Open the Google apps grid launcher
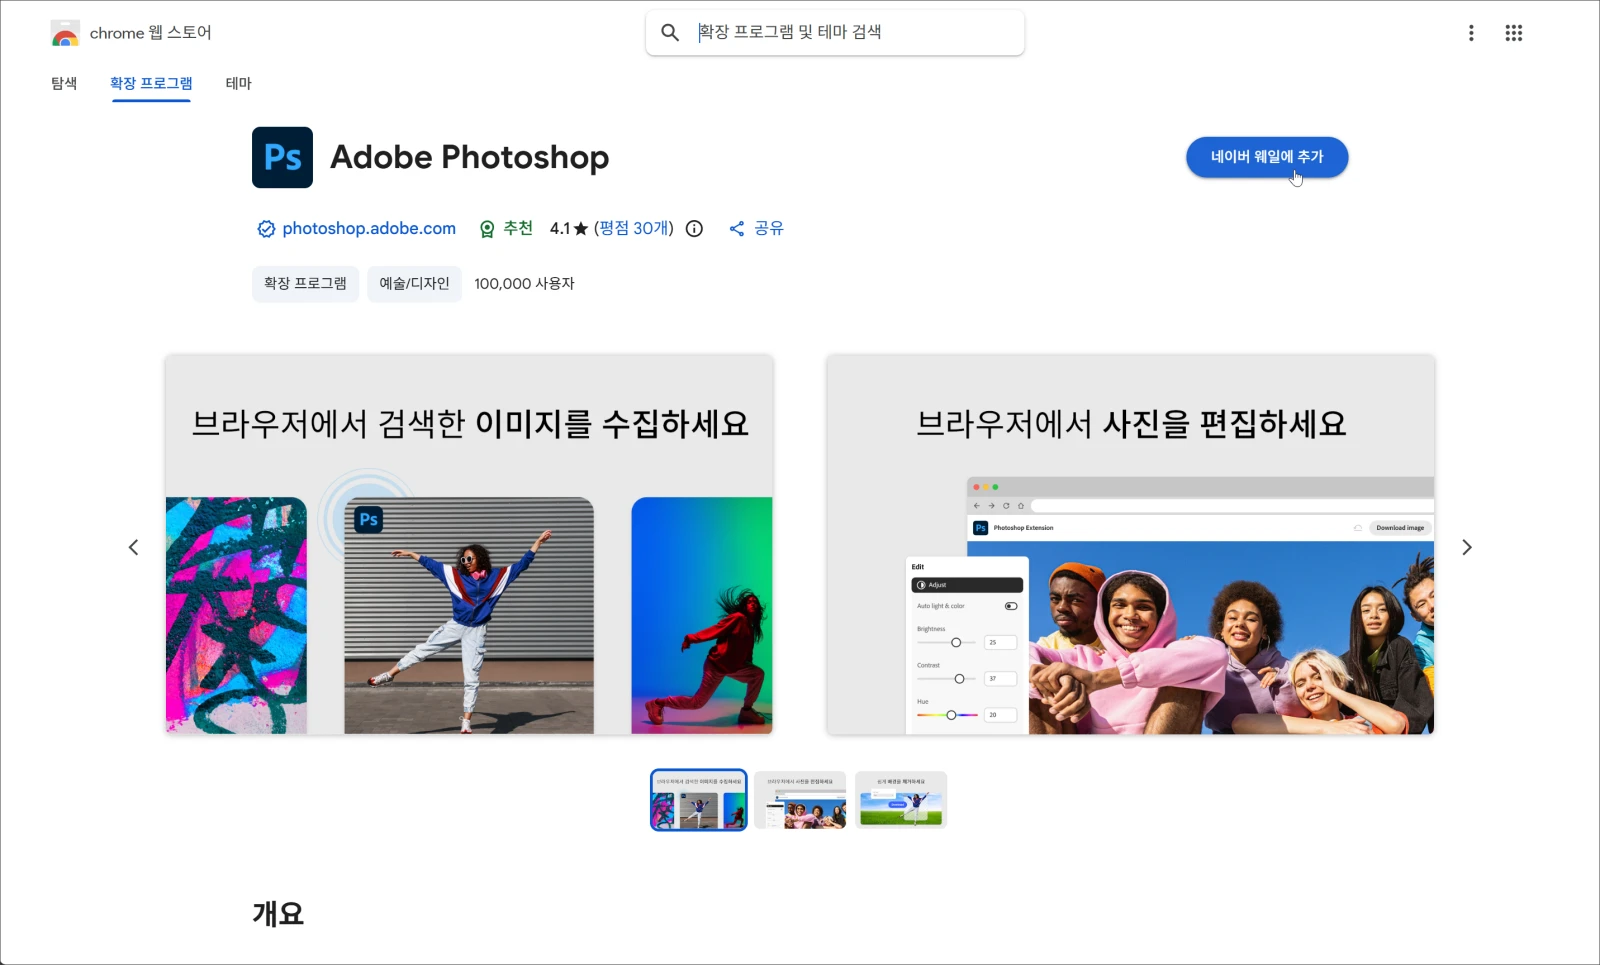Image resolution: width=1600 pixels, height=965 pixels. tap(1514, 32)
